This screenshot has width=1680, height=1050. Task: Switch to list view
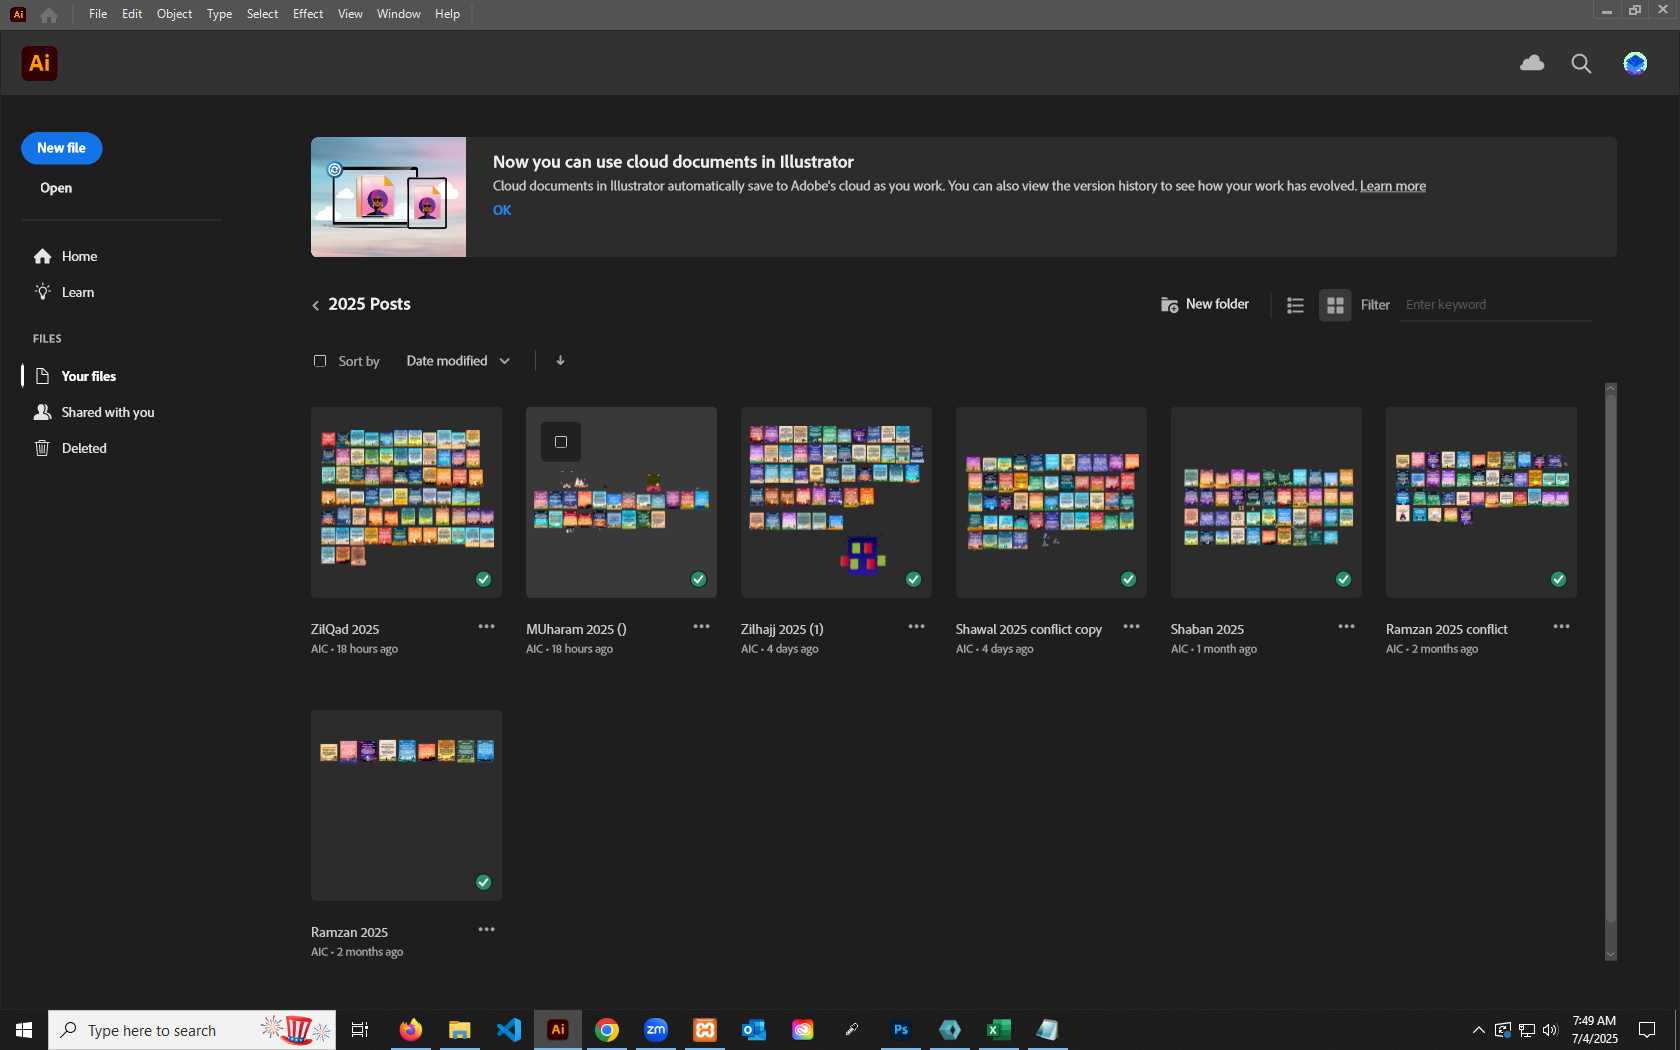pyautogui.click(x=1295, y=305)
